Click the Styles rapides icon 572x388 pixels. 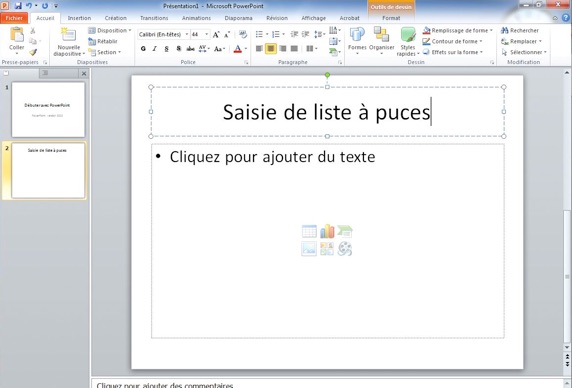[x=408, y=35]
